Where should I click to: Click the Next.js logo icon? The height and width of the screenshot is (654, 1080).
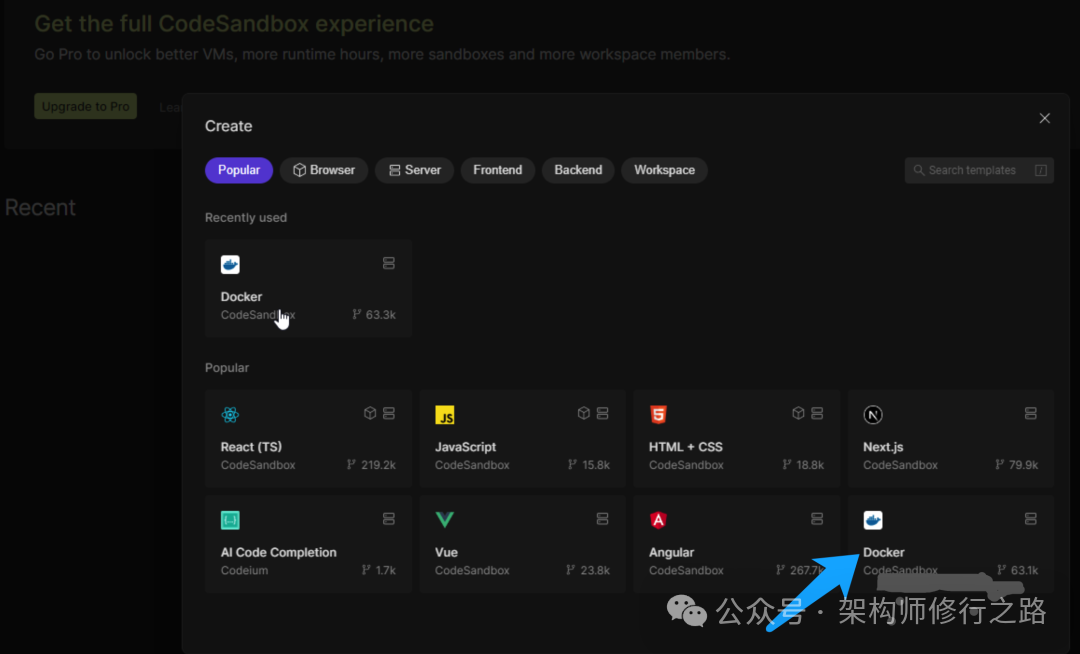click(873, 415)
